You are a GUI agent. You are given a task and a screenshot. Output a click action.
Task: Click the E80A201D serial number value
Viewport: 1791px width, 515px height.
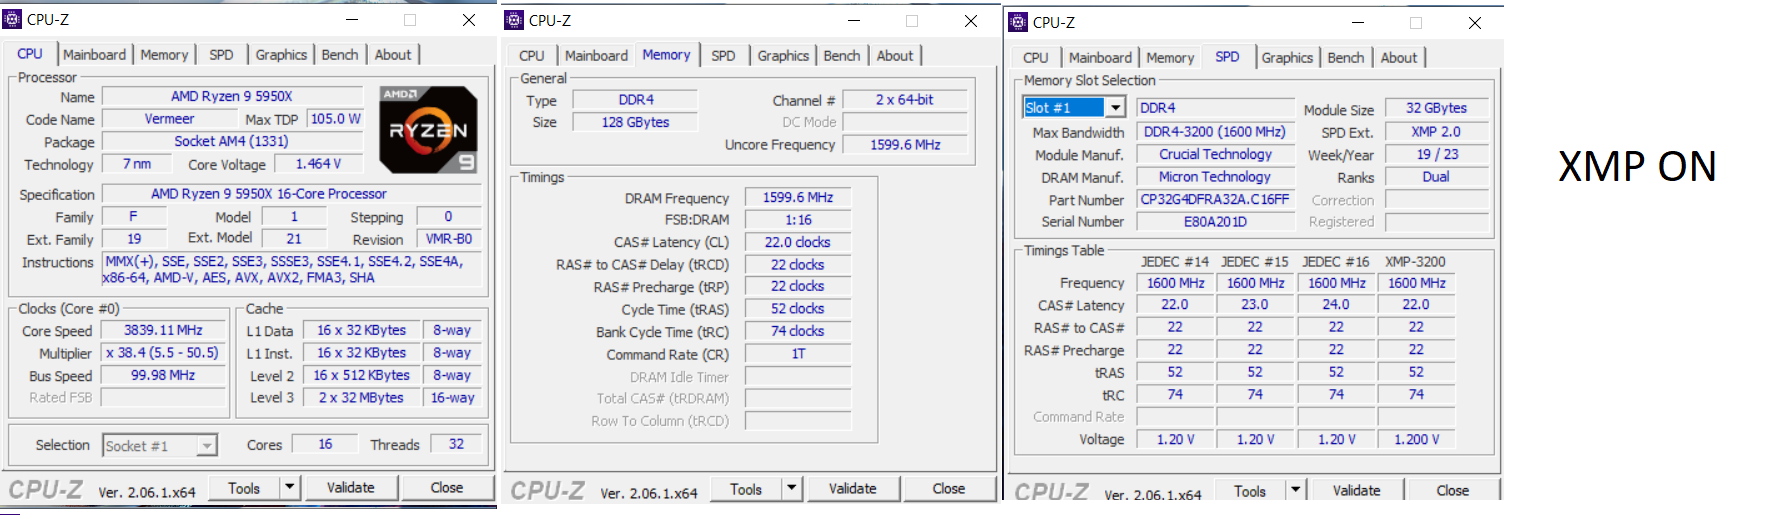(x=1215, y=222)
